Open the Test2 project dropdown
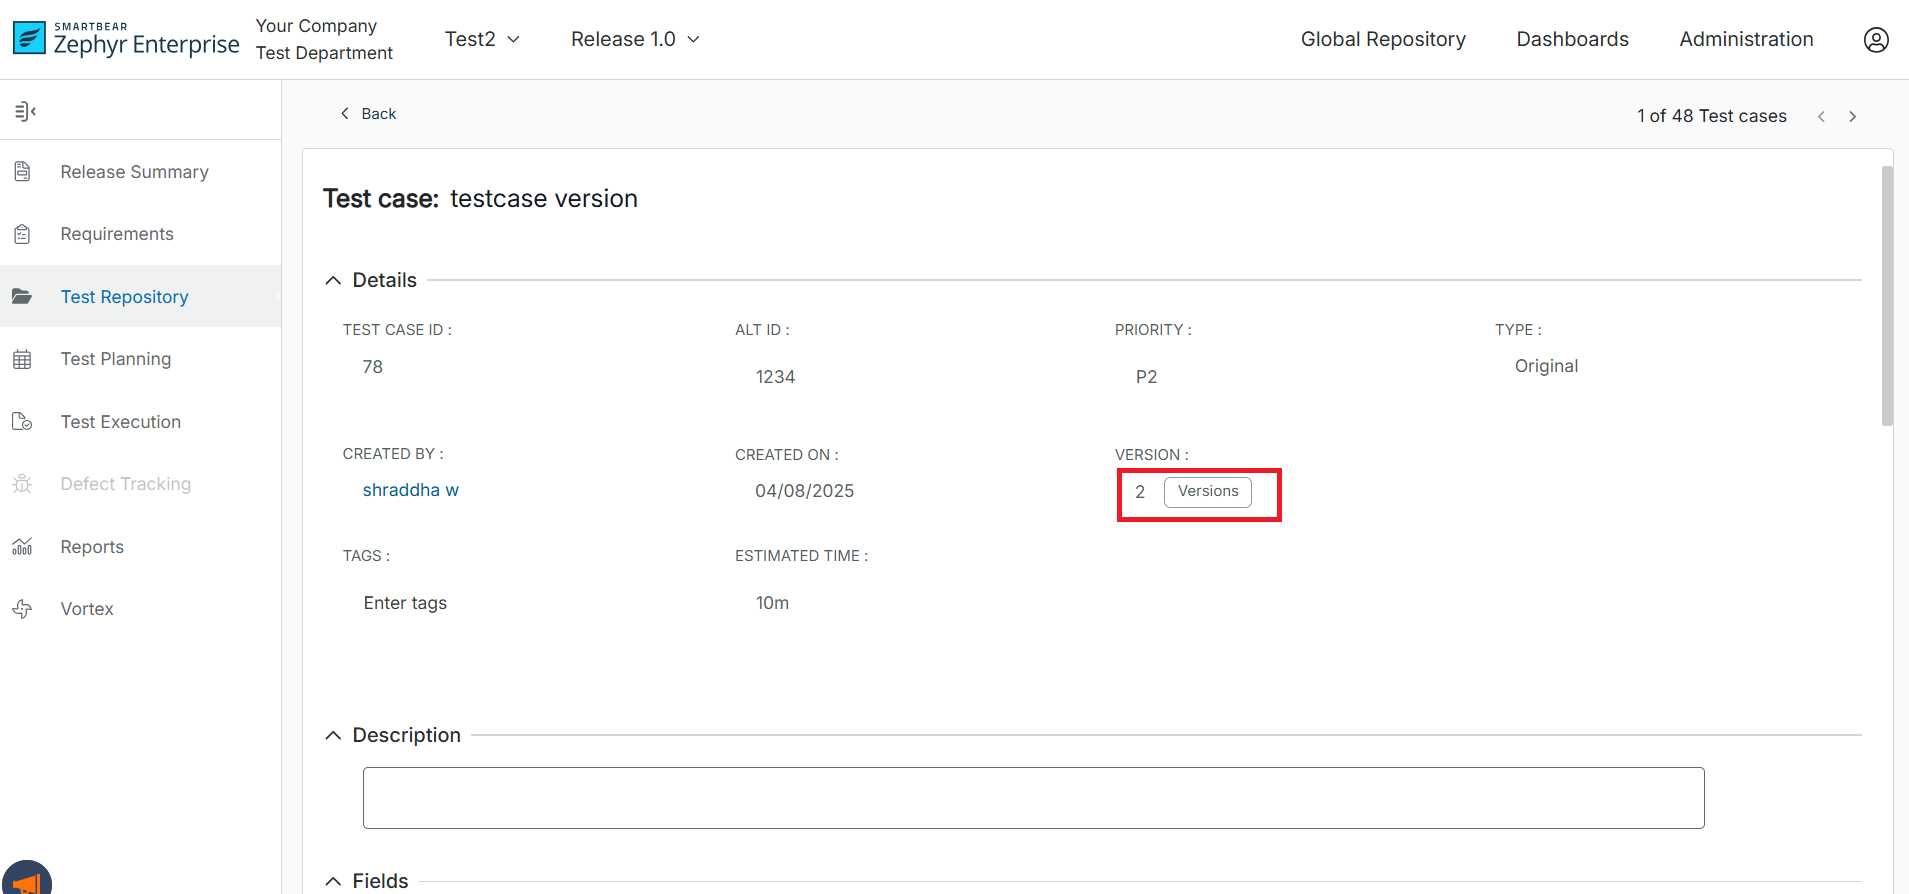Image resolution: width=1909 pixels, height=894 pixels. (482, 39)
